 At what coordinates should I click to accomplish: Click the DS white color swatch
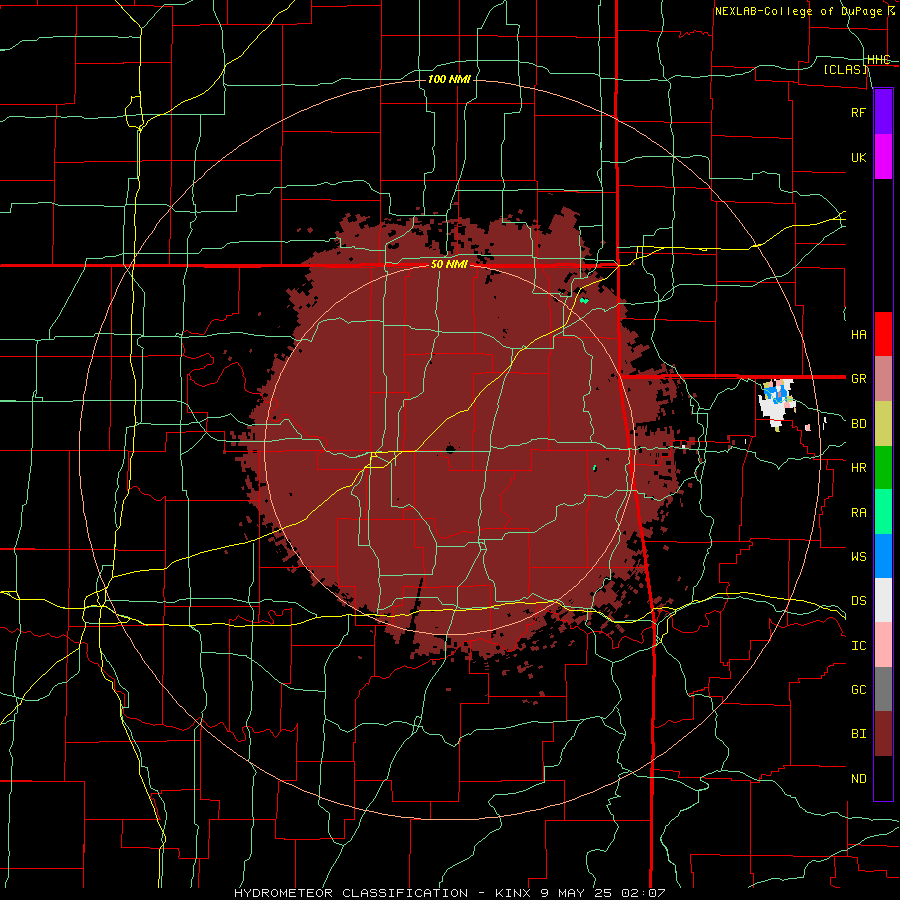point(883,600)
